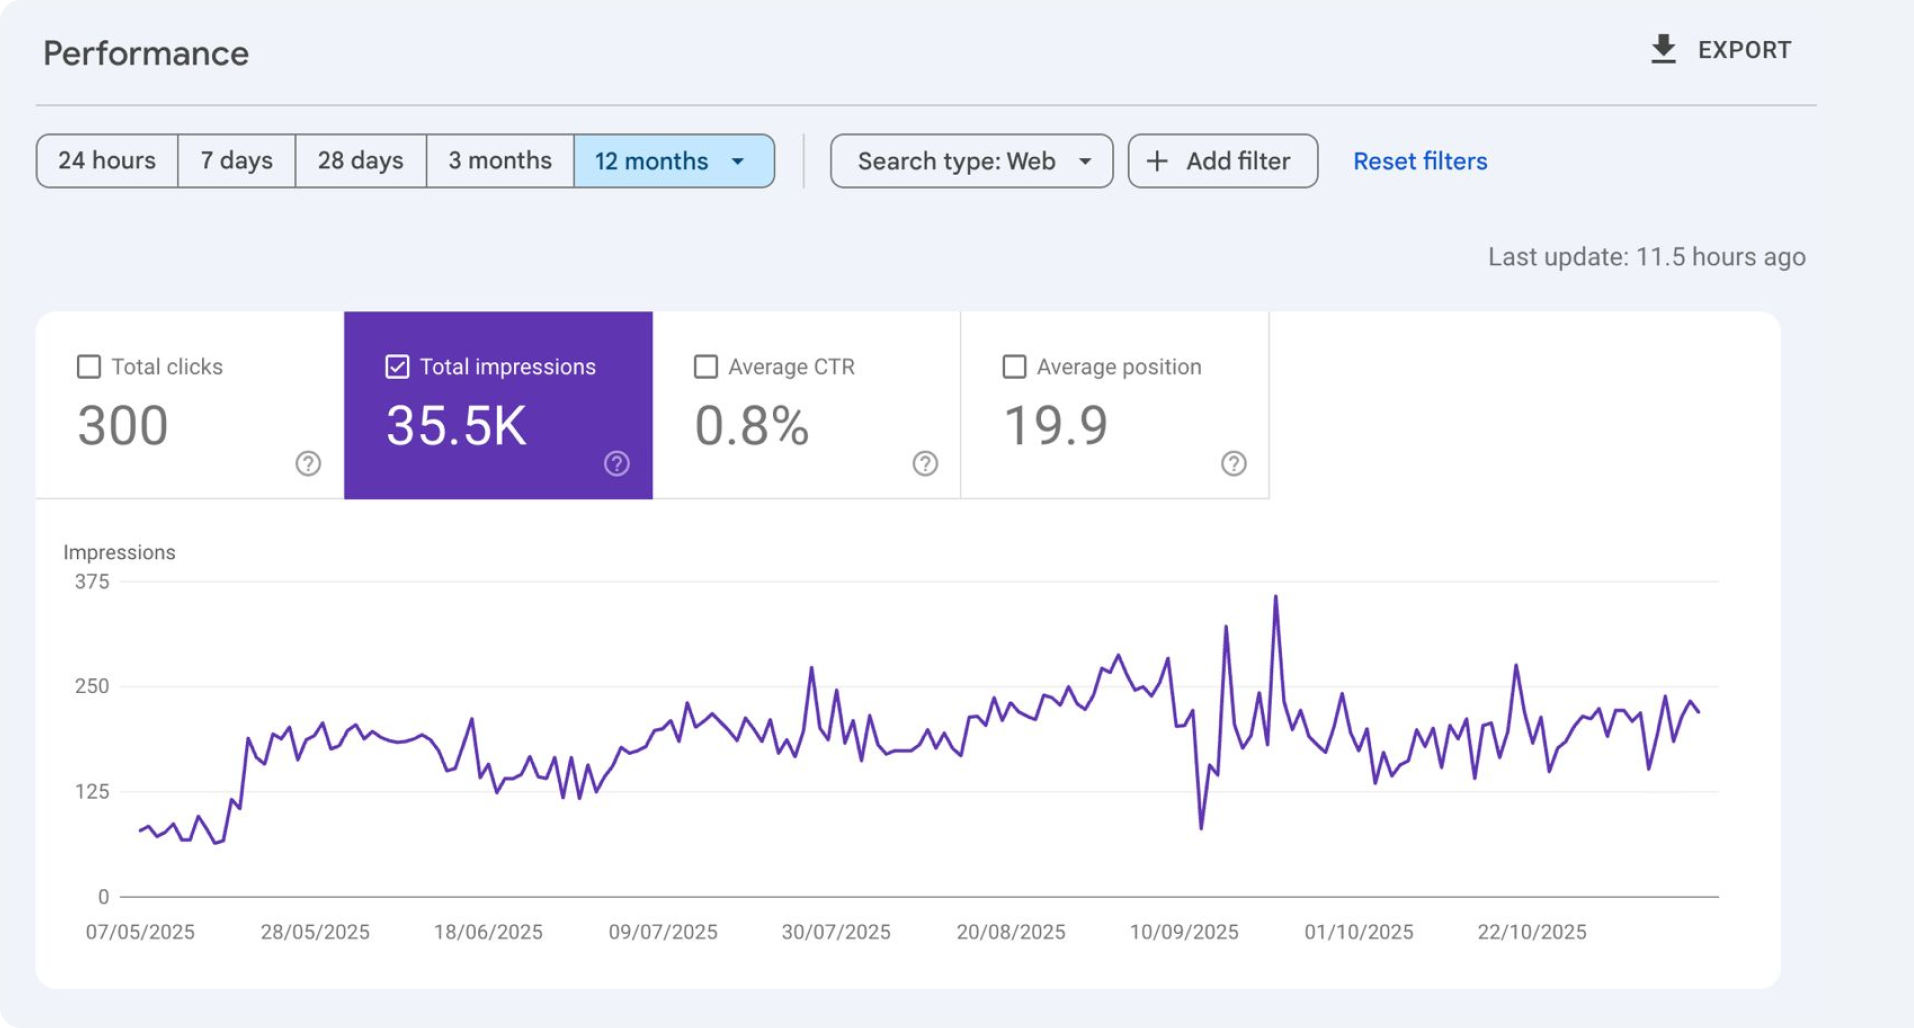Click the plus icon in Add filter
Image resolution: width=1914 pixels, height=1028 pixels.
[1157, 161]
